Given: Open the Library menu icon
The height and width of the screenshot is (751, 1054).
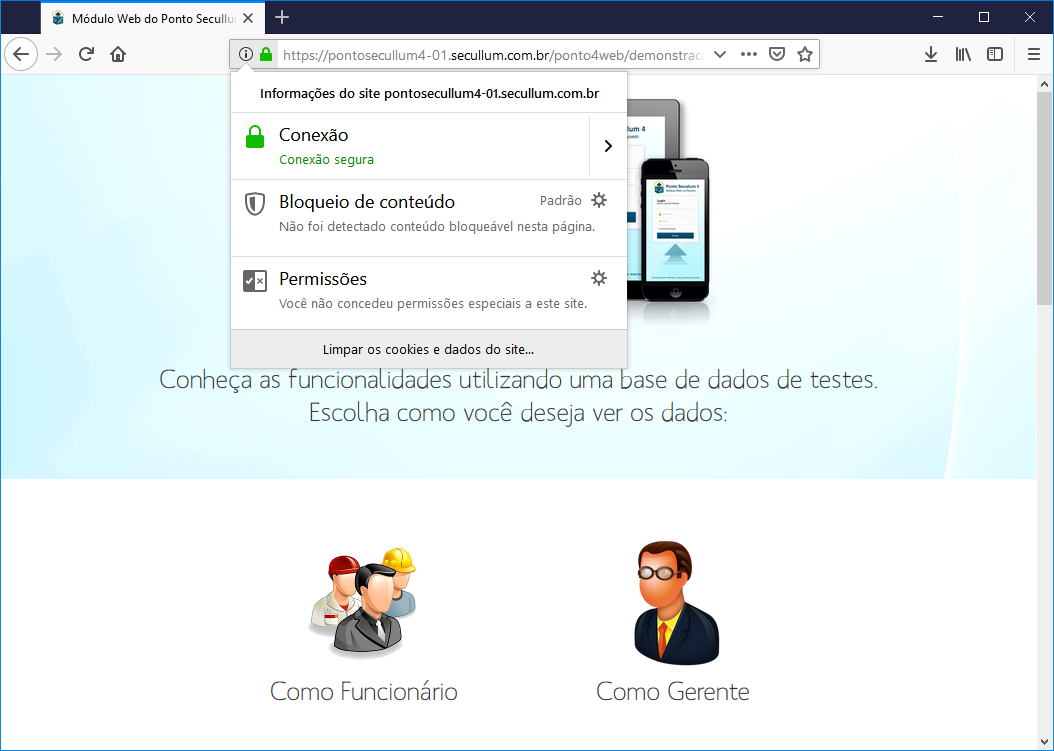Looking at the screenshot, I should [x=963, y=54].
